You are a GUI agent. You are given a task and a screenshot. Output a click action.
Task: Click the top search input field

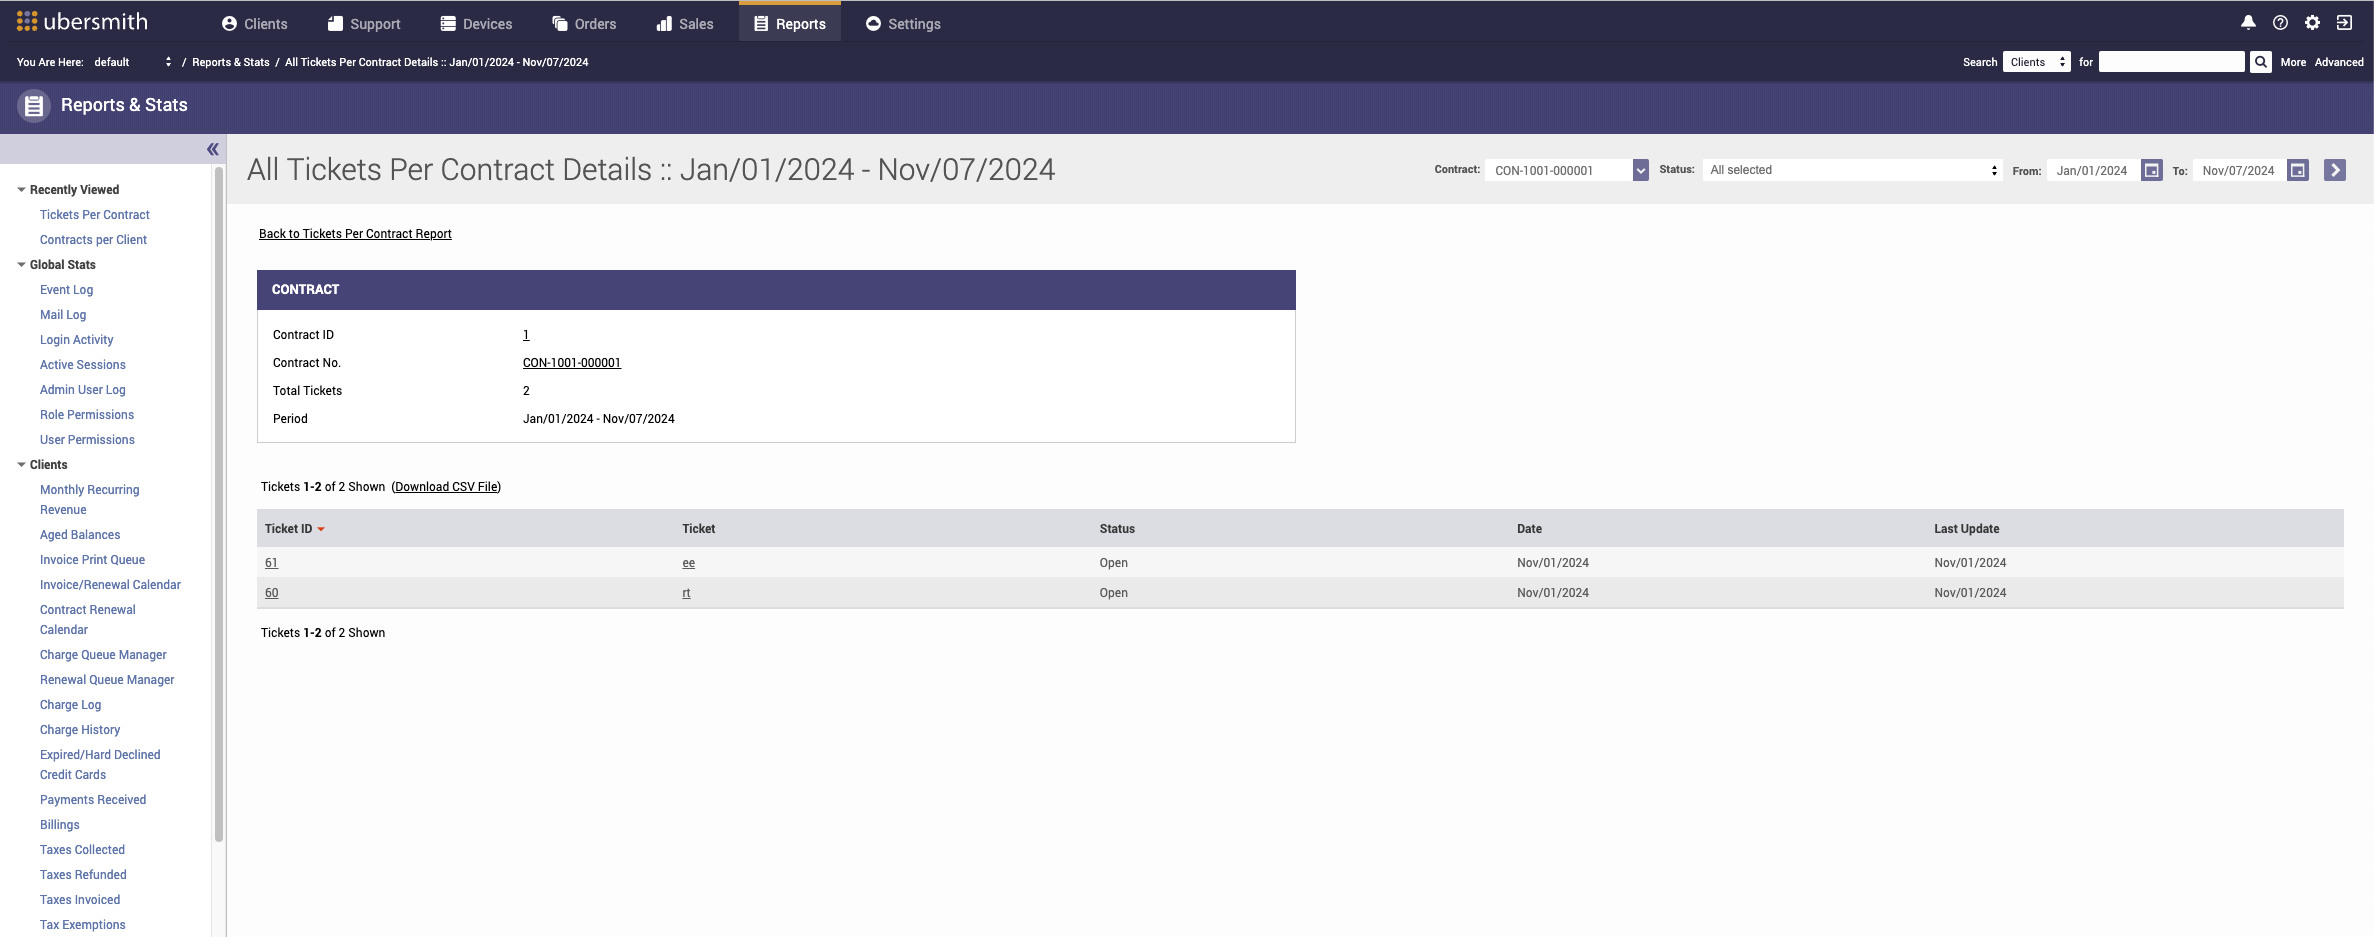pos(2171,62)
